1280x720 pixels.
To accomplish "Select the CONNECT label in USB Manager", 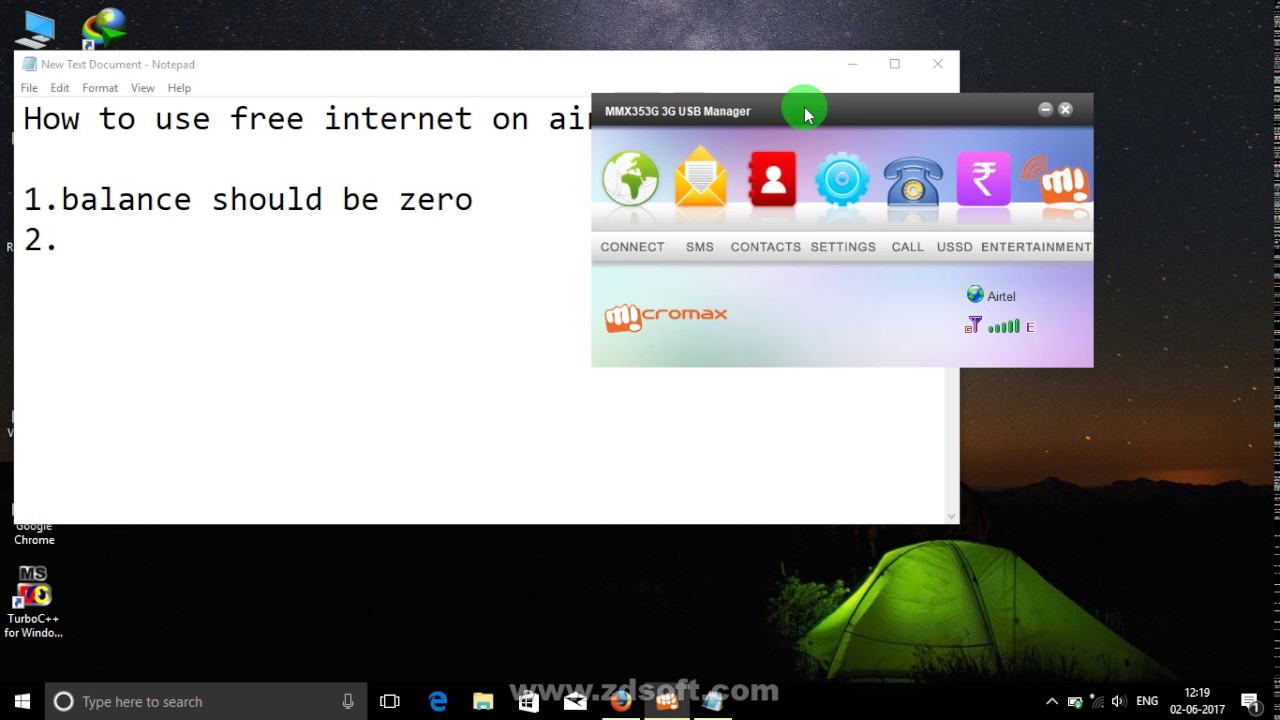I will click(x=632, y=247).
